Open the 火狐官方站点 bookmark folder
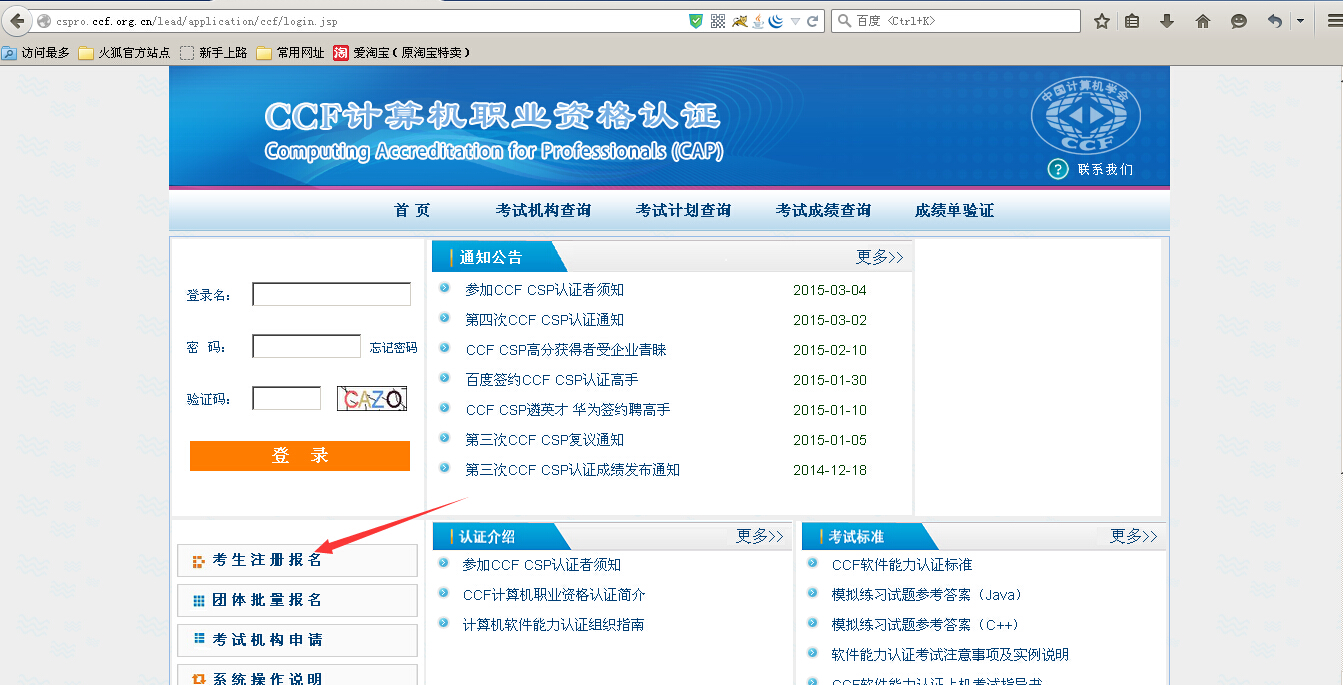Screen dimensions: 1343x685 click(124, 53)
